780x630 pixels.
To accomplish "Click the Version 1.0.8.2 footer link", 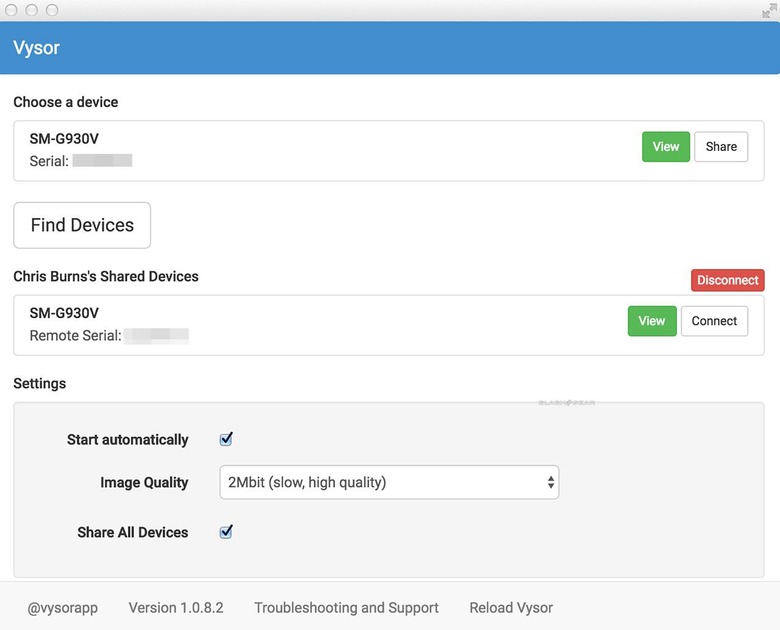I will point(176,608).
